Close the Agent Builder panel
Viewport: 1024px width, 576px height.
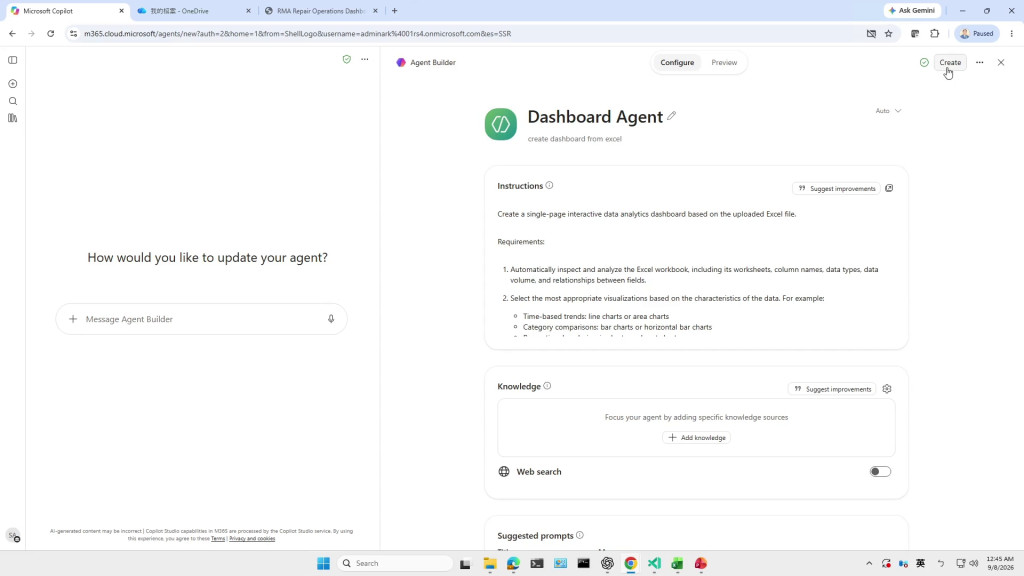pos(1001,63)
